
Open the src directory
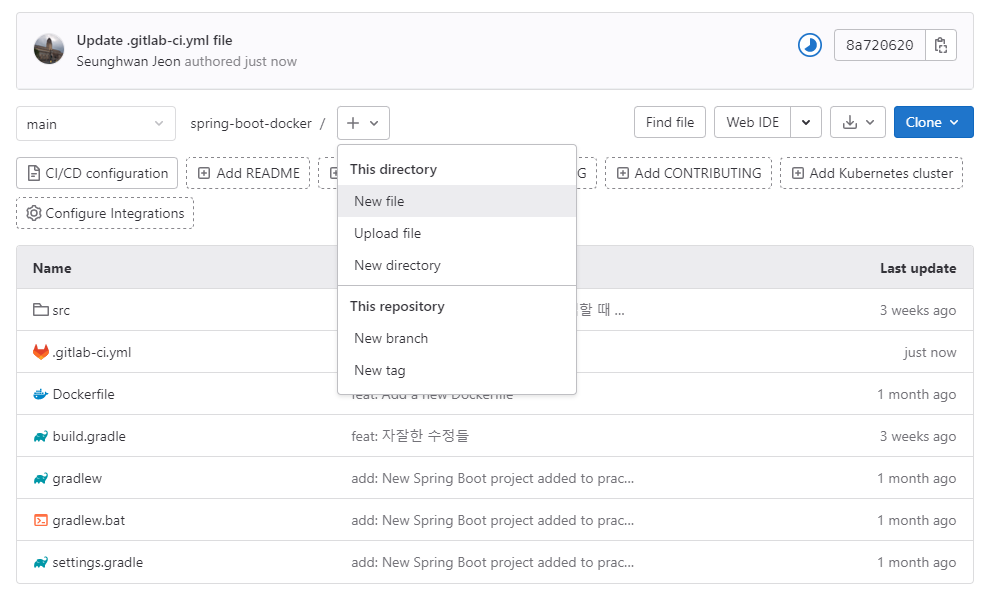61,310
